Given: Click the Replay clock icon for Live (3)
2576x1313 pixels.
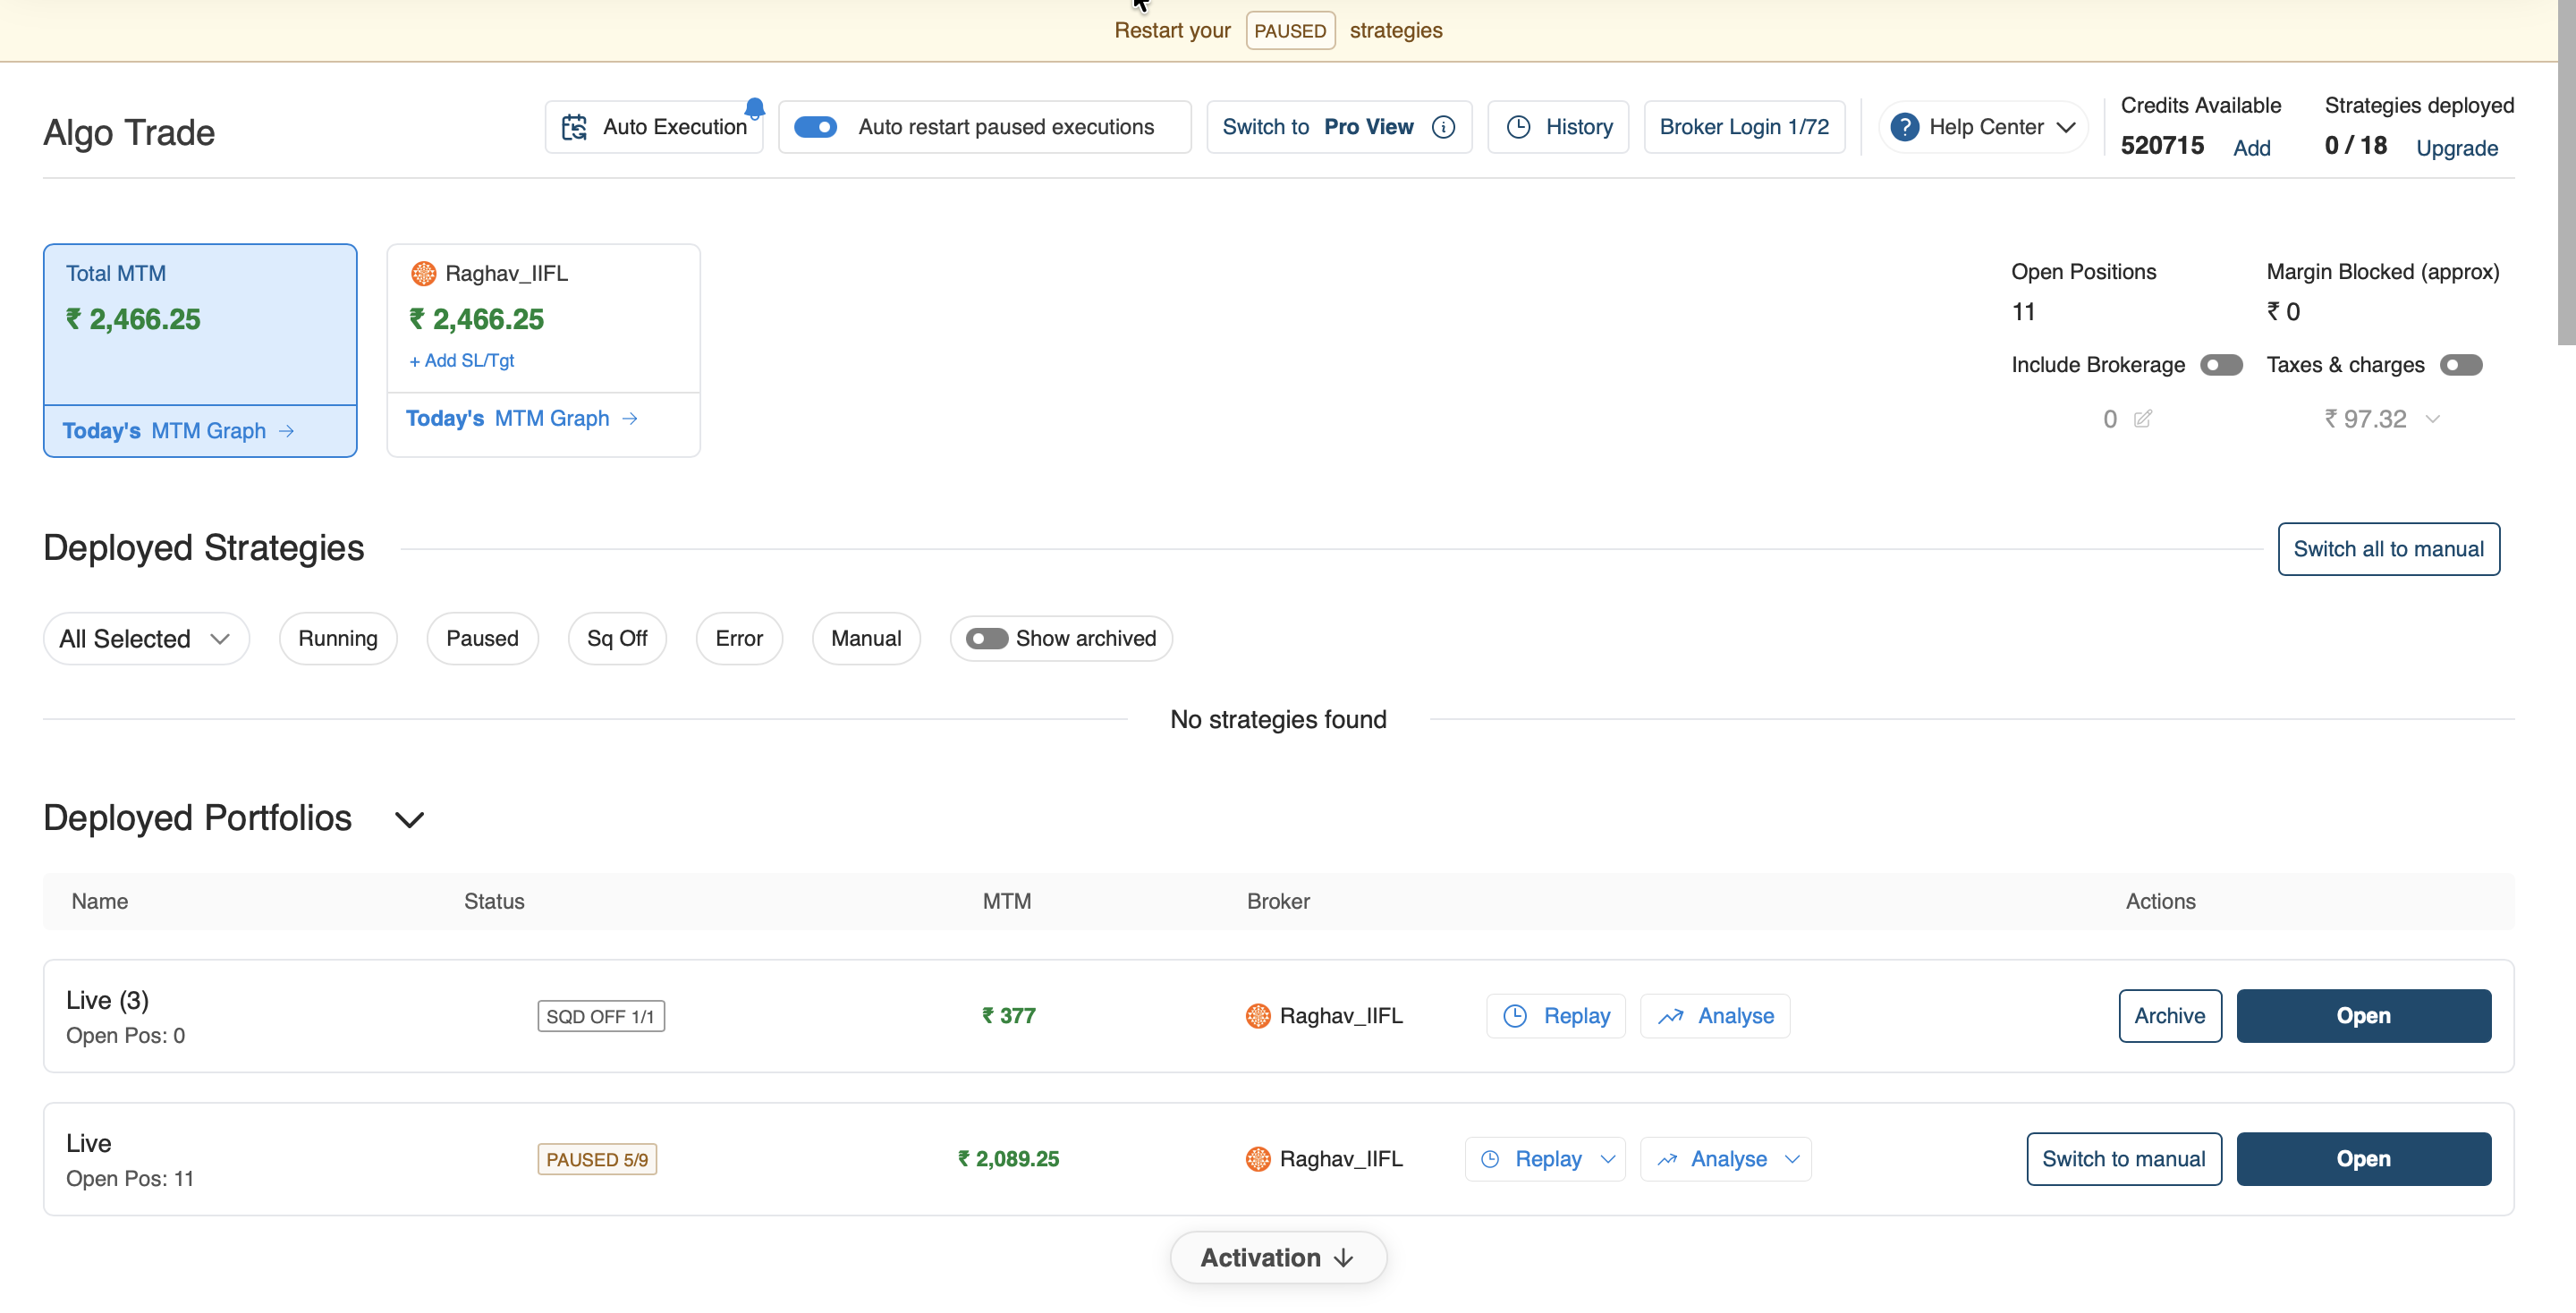Looking at the screenshot, I should [1515, 1016].
